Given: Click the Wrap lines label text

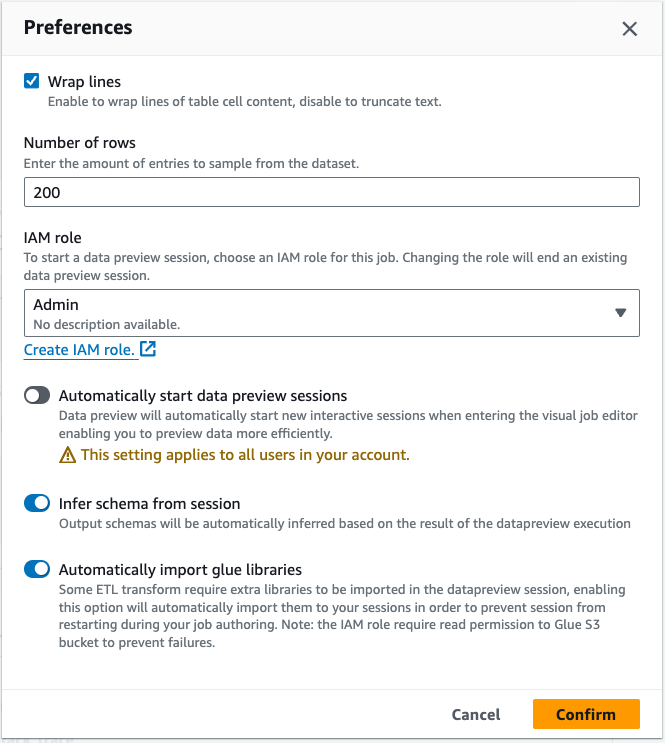Looking at the screenshot, I should [85, 81].
